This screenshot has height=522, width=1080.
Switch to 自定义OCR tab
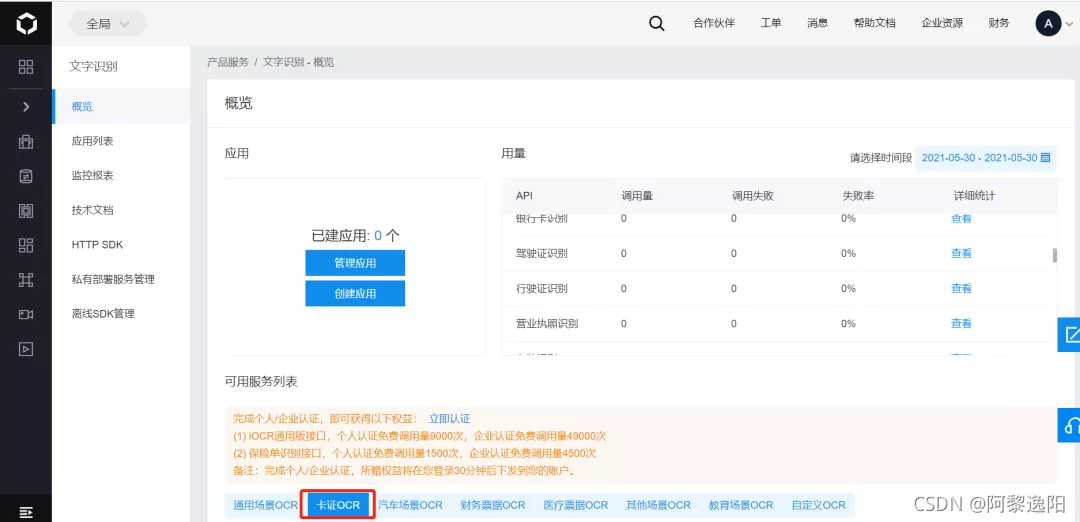tap(818, 505)
